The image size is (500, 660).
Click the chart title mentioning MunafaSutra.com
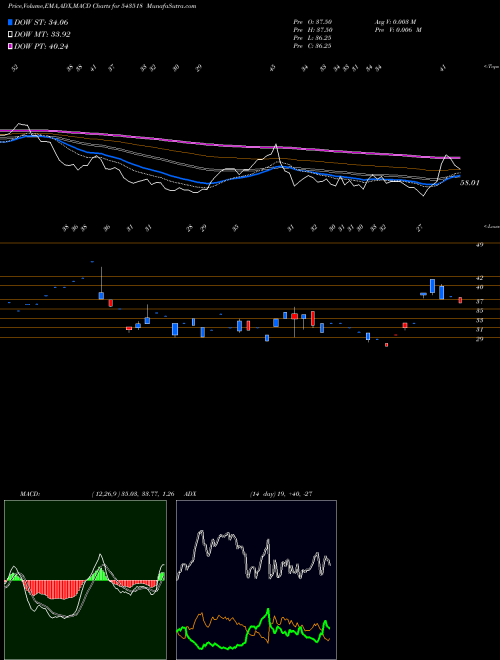(102, 6)
